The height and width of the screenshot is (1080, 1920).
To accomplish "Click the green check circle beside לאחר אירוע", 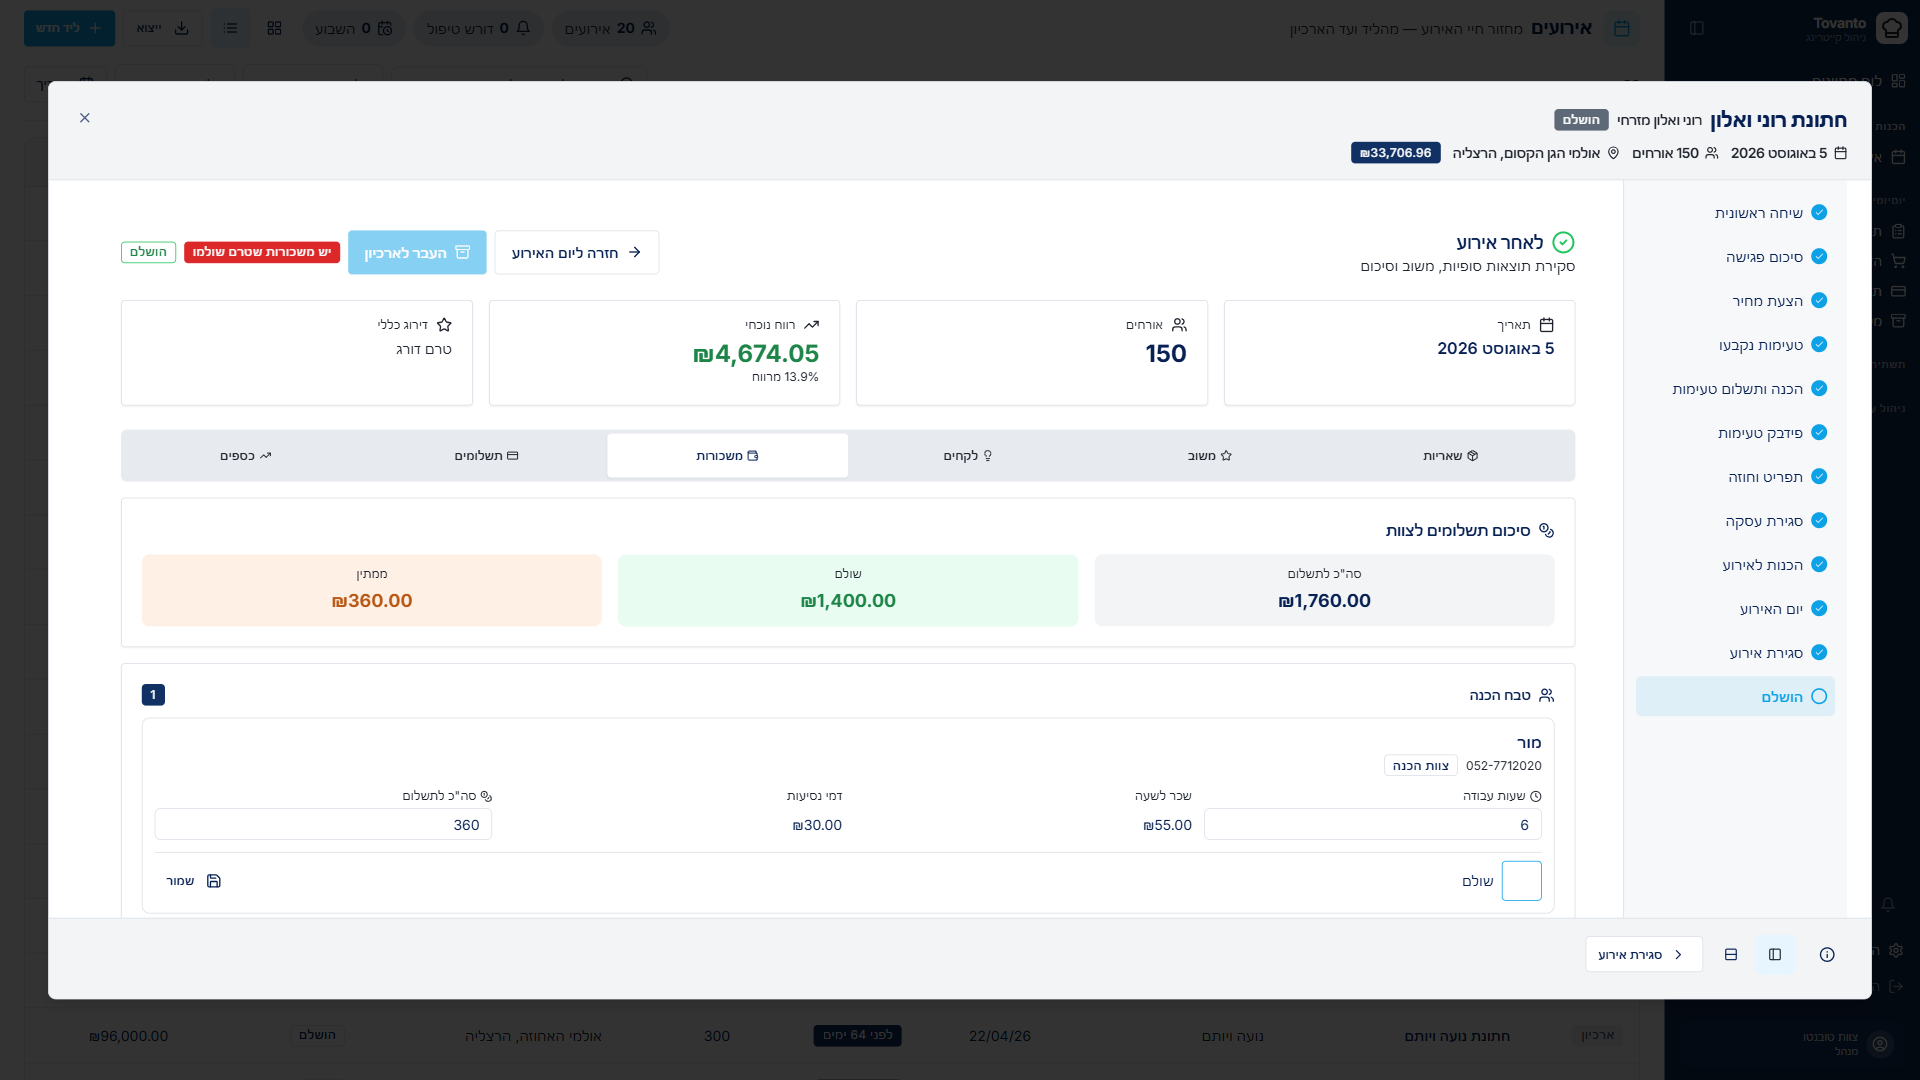I will (1564, 242).
